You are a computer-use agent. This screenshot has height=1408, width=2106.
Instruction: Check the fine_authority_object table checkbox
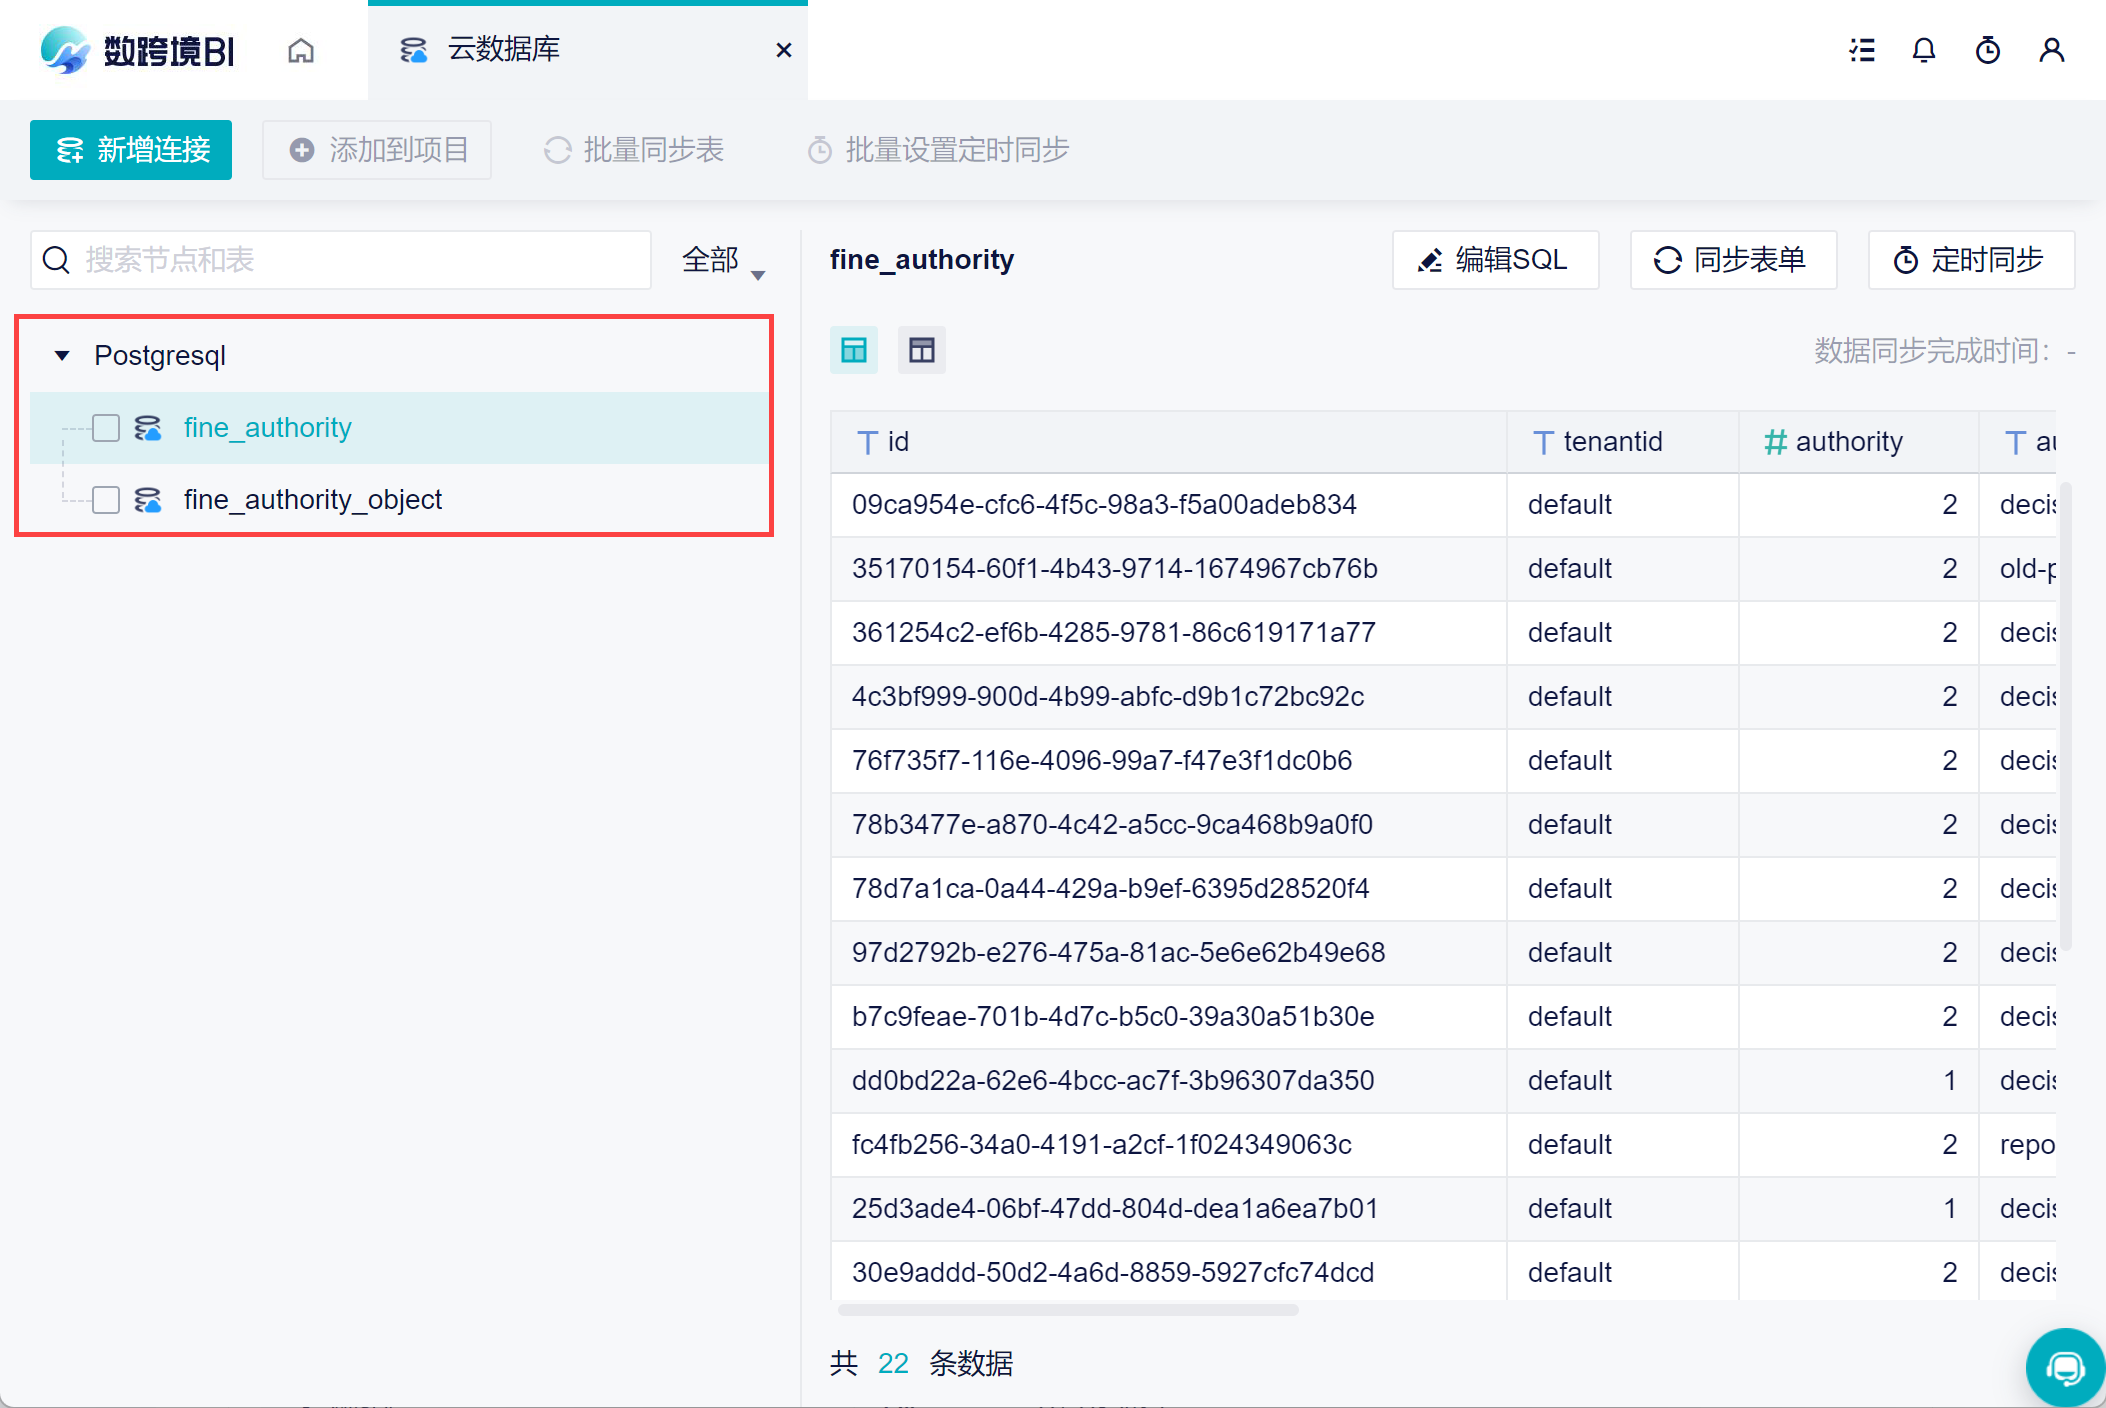106,500
